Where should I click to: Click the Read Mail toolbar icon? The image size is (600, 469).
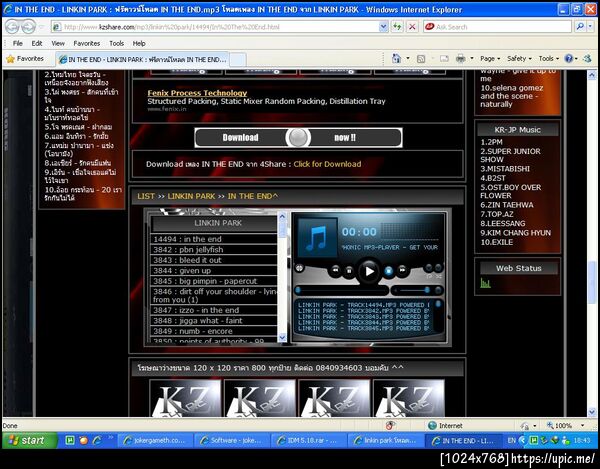point(444,59)
